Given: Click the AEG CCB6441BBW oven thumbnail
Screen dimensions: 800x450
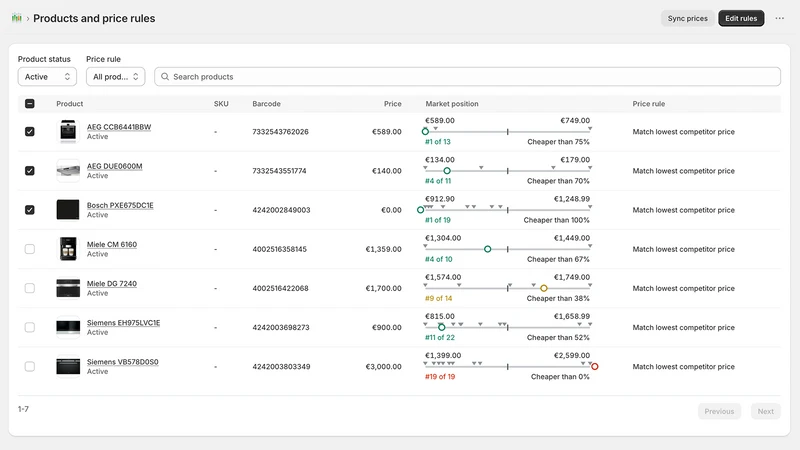Looking at the screenshot, I should (68, 132).
